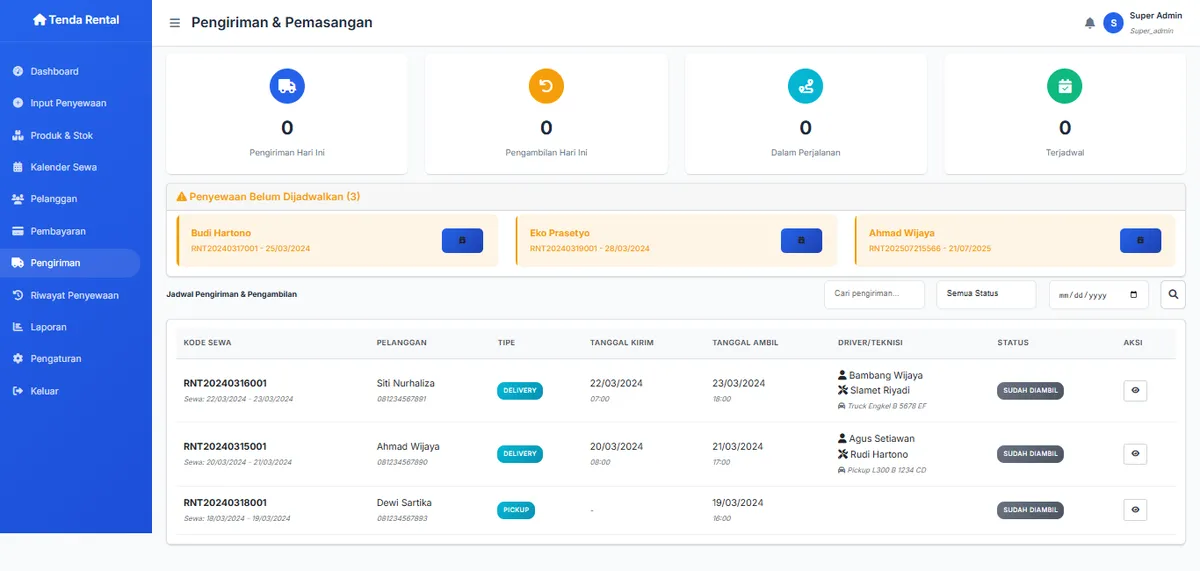
Task: Click SUDAH DIAMBIL status for RNT20240318001
Action: tap(1030, 510)
